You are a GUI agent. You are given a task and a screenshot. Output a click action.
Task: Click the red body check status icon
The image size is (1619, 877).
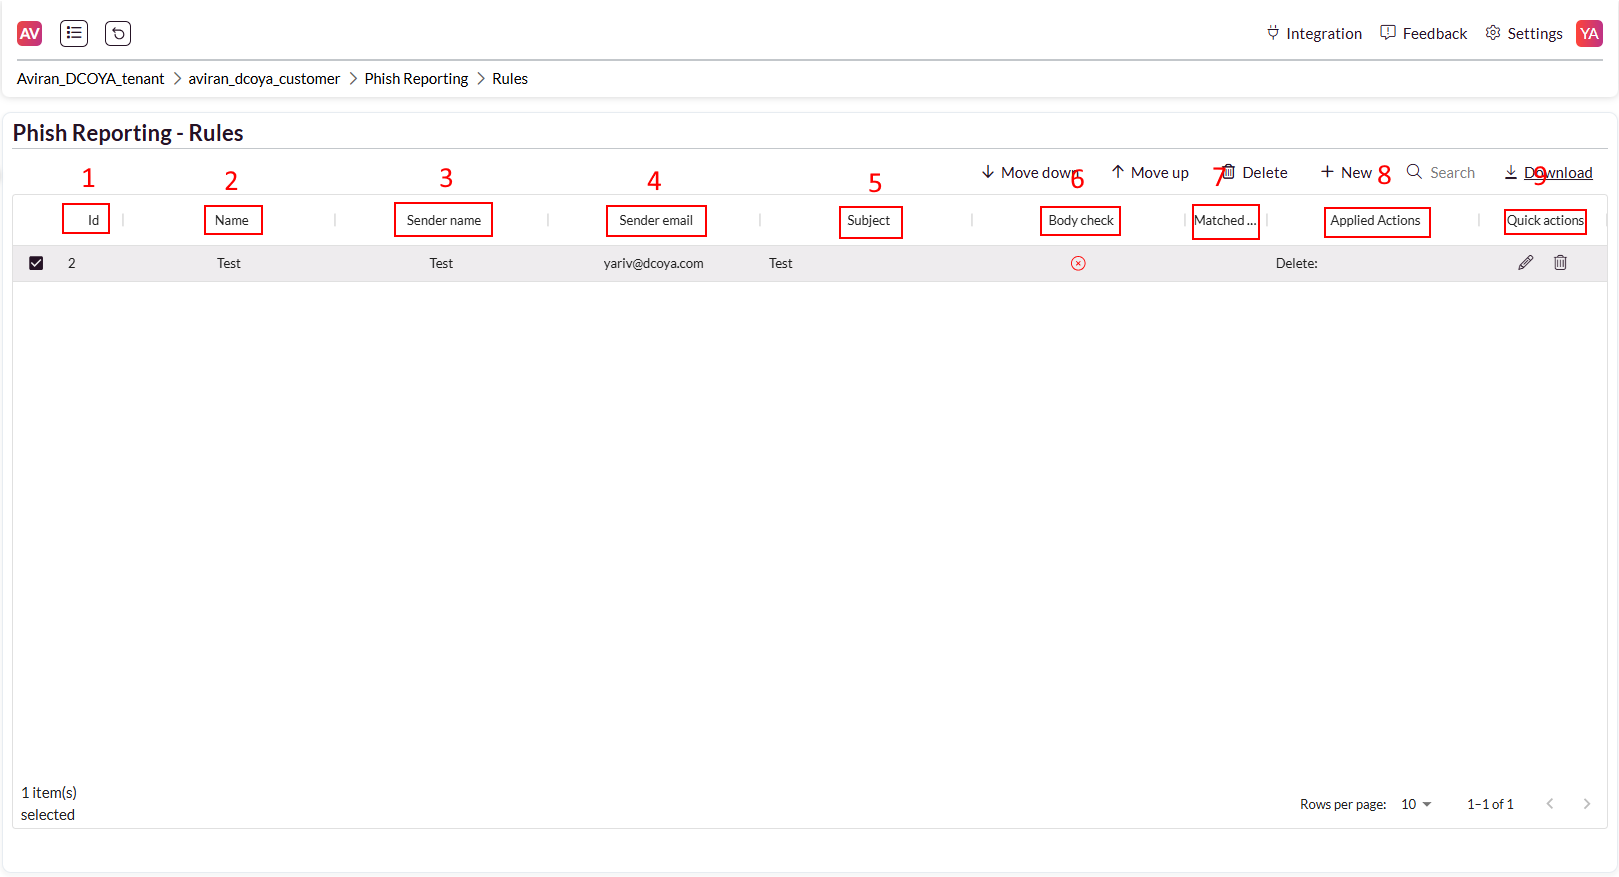pos(1078,264)
